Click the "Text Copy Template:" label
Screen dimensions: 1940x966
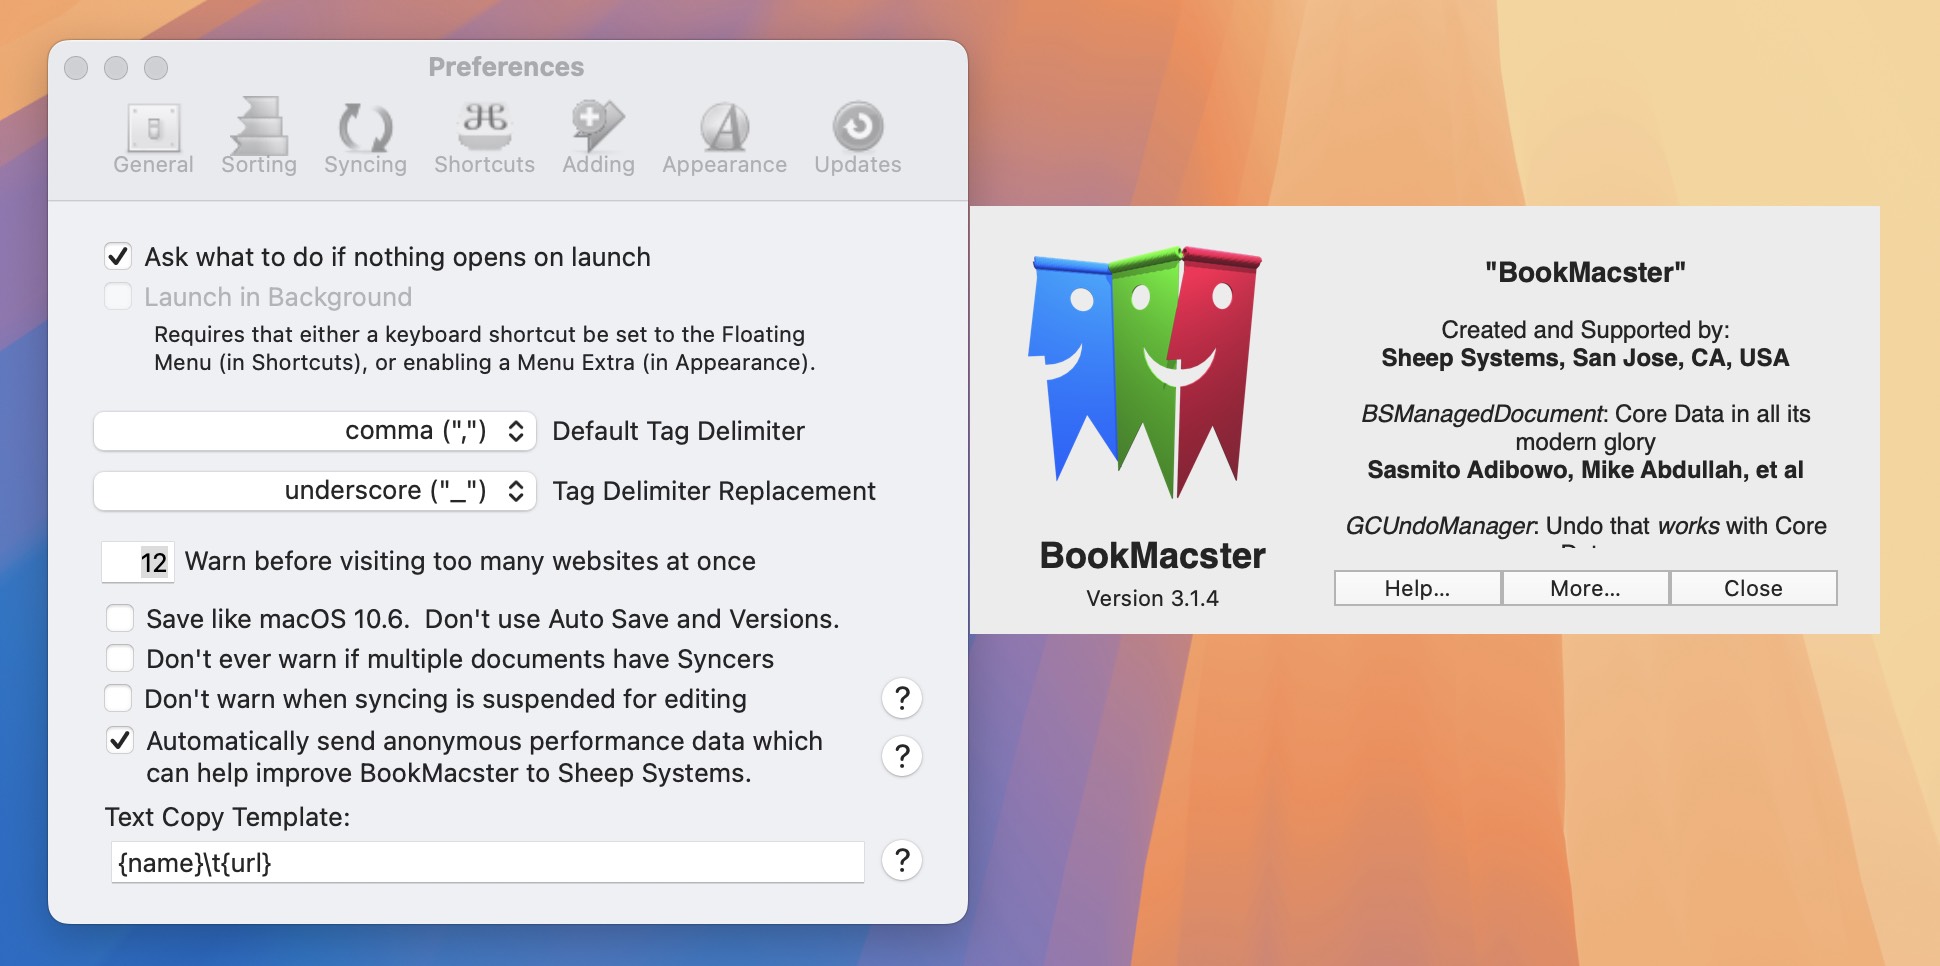(227, 817)
